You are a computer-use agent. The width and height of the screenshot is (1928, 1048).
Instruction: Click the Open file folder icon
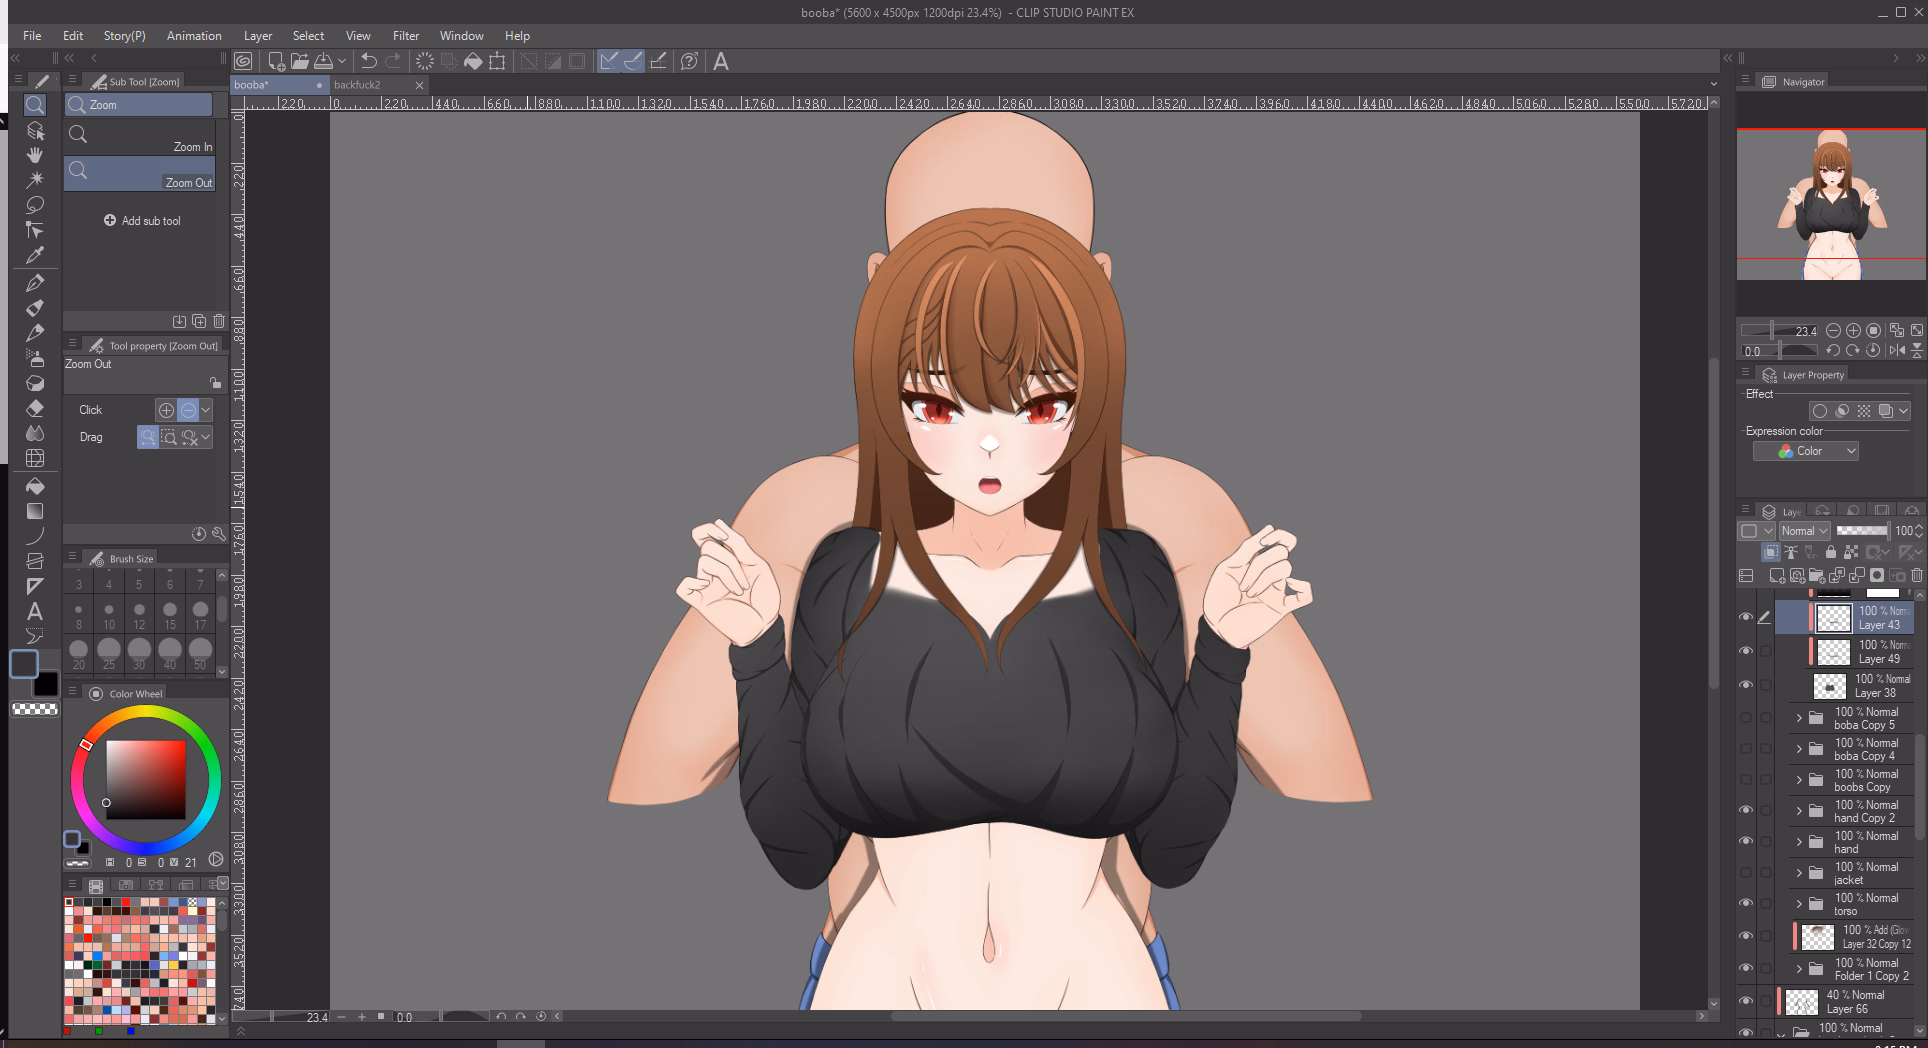point(300,61)
